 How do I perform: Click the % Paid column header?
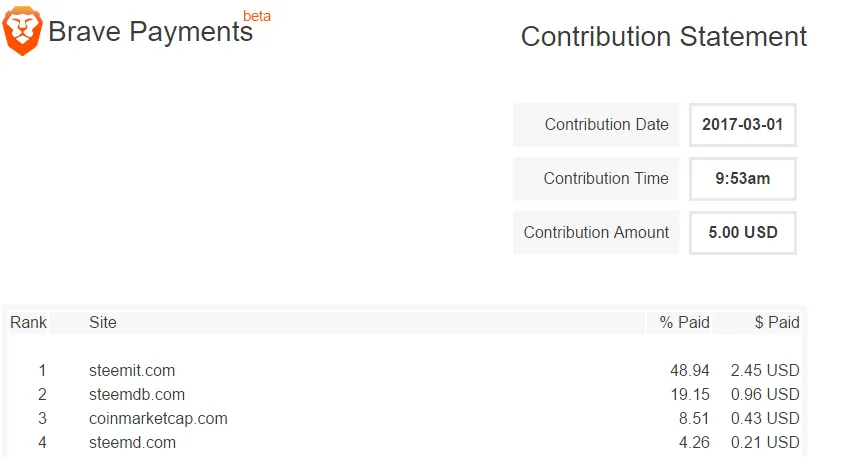685,322
